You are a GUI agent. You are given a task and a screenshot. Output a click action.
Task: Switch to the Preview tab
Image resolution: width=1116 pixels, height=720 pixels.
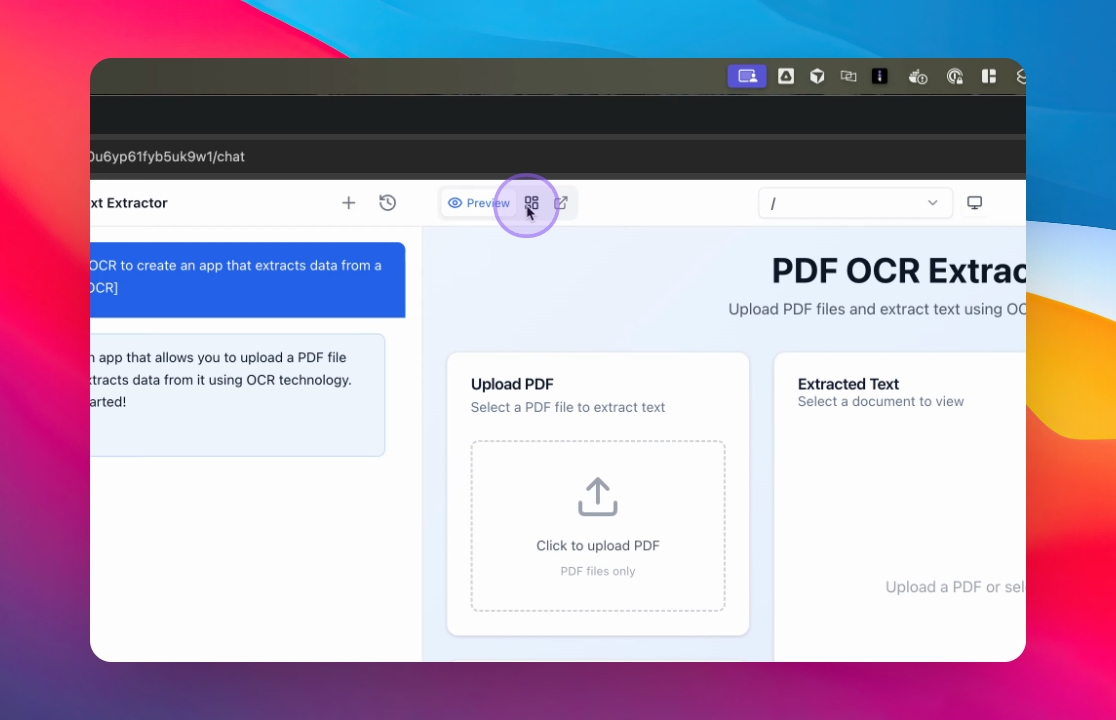point(478,203)
